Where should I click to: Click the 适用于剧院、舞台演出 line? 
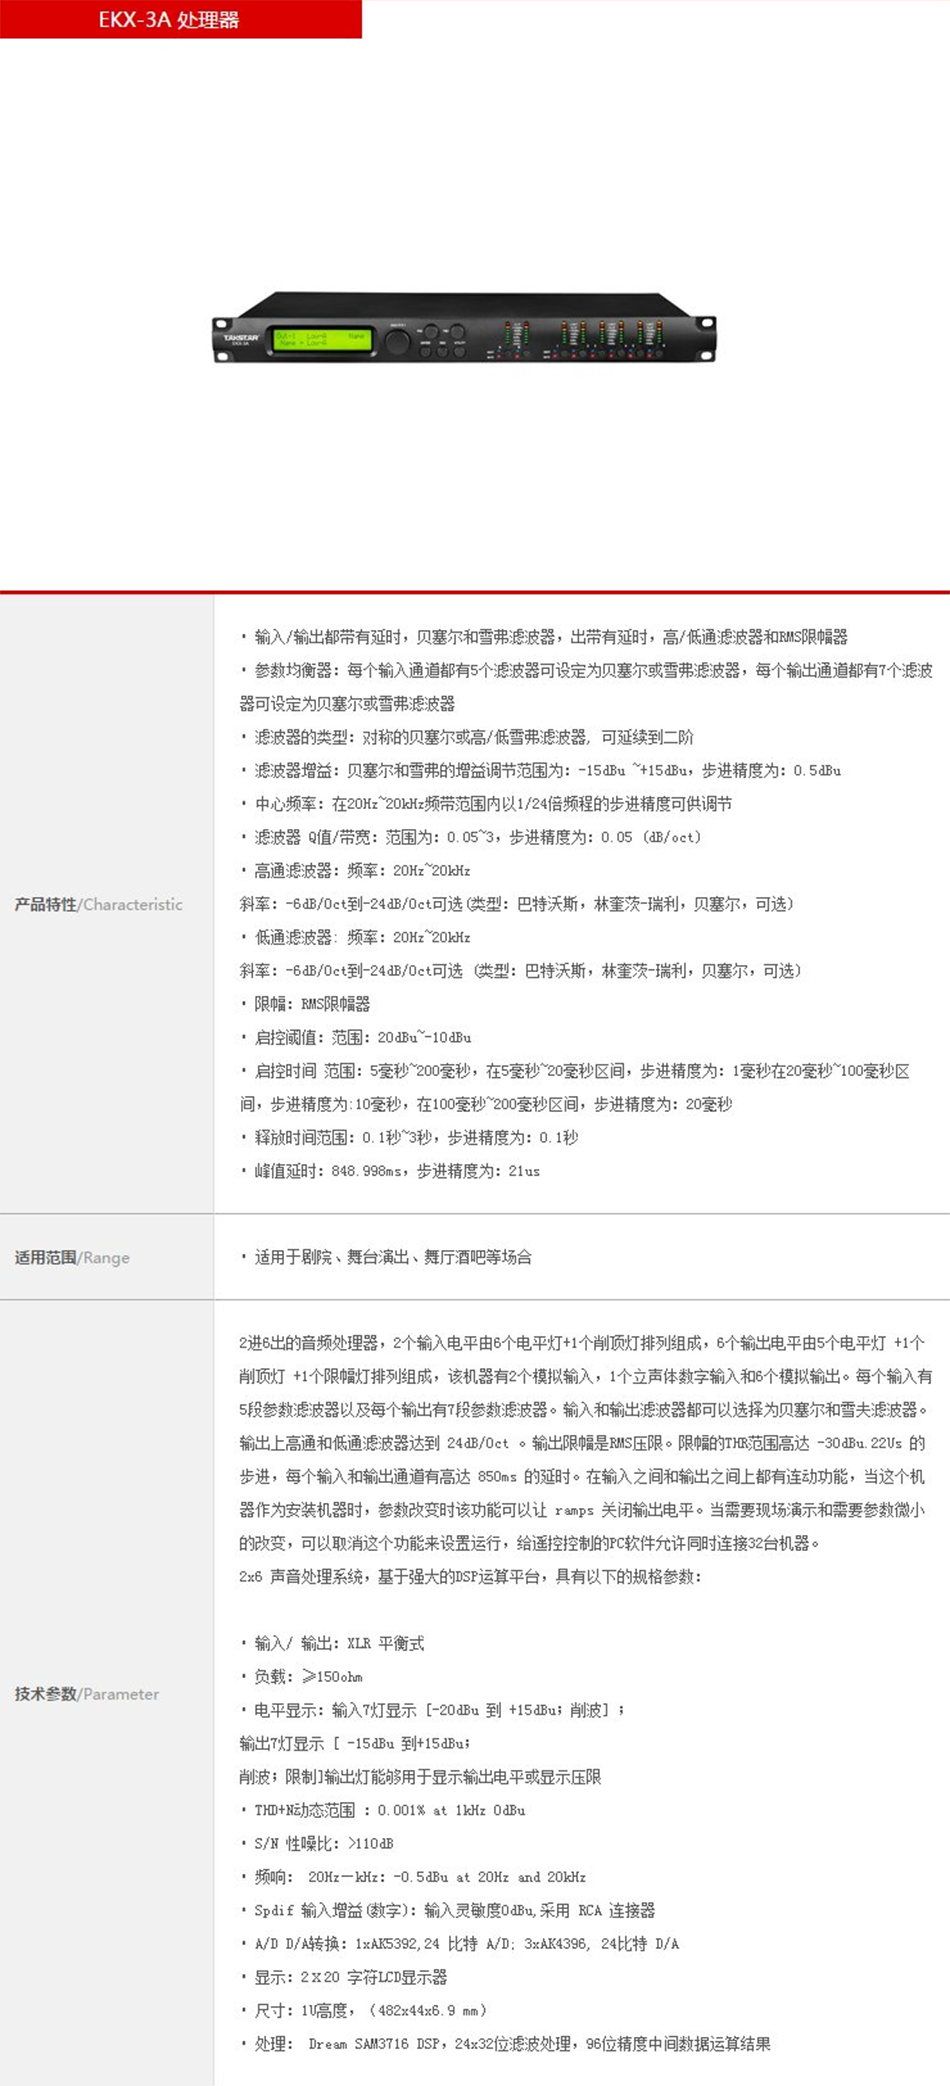pos(386,1257)
